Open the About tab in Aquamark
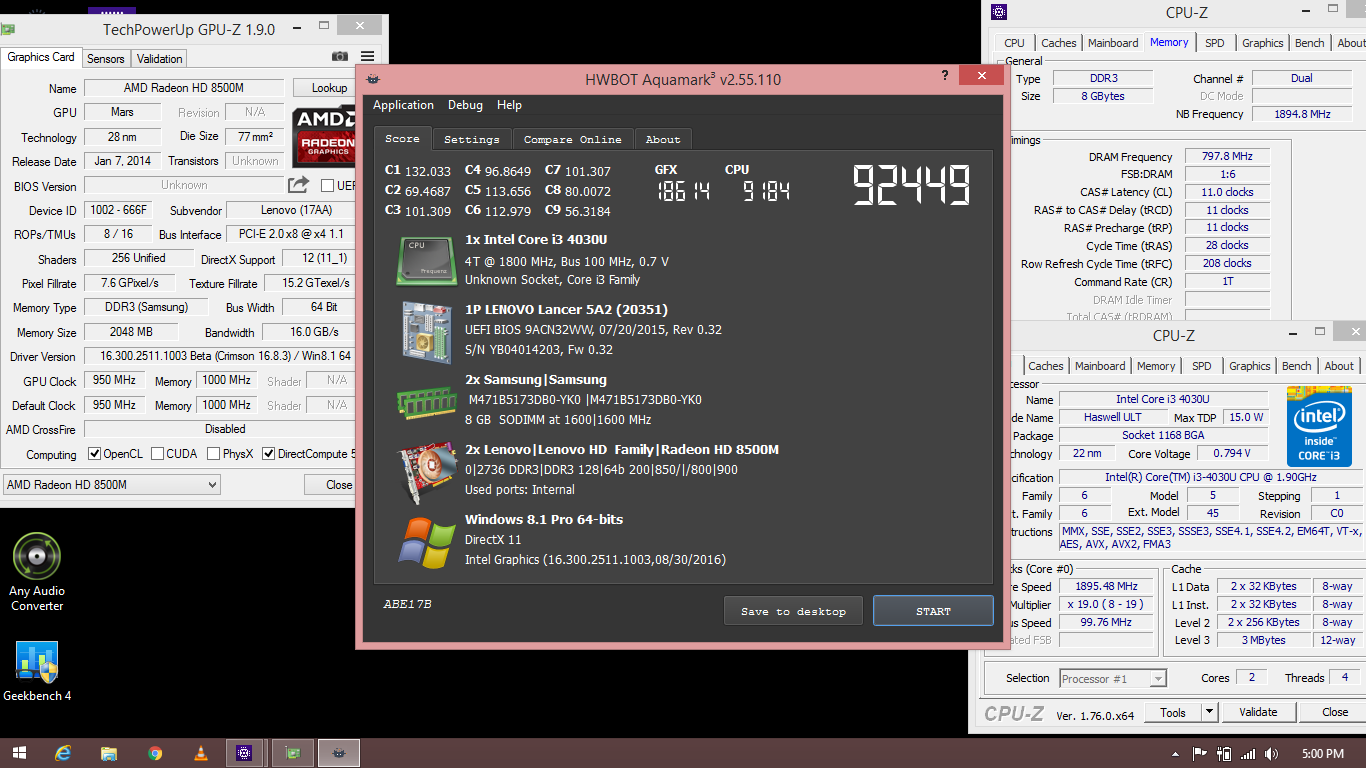 pos(663,139)
